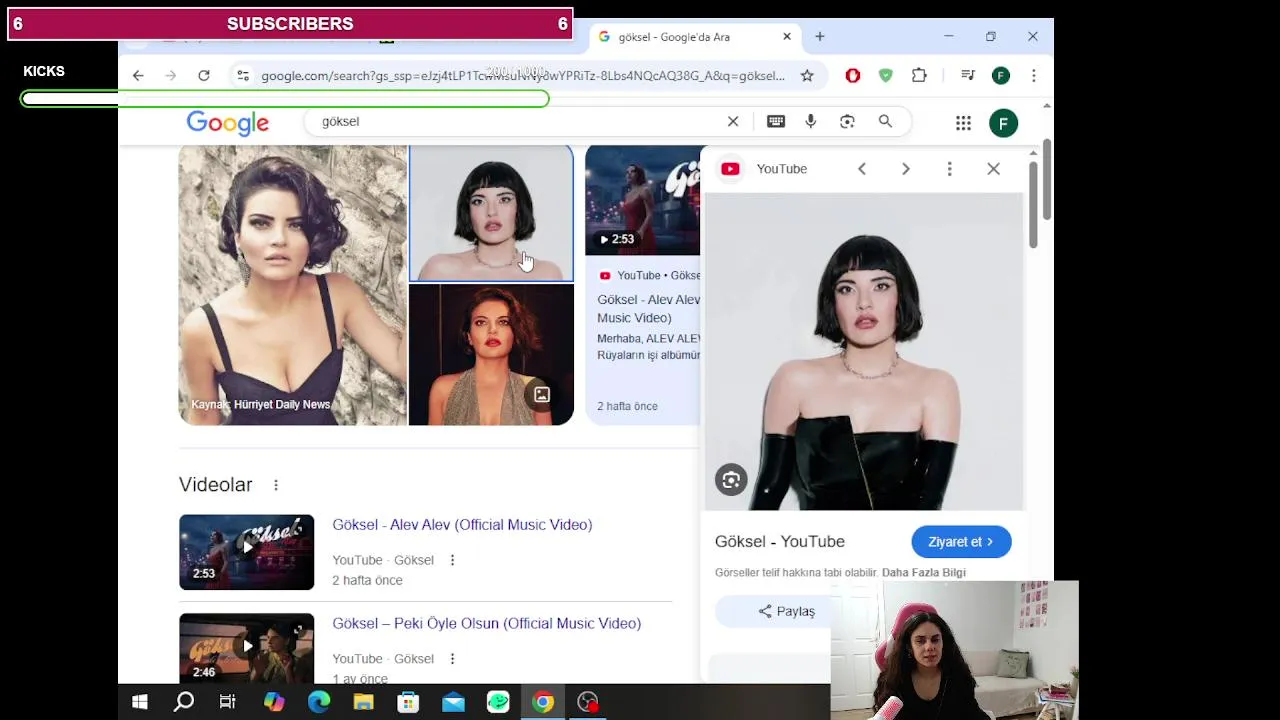Open the Windows Start menu
This screenshot has width=1280, height=720.
tap(140, 702)
